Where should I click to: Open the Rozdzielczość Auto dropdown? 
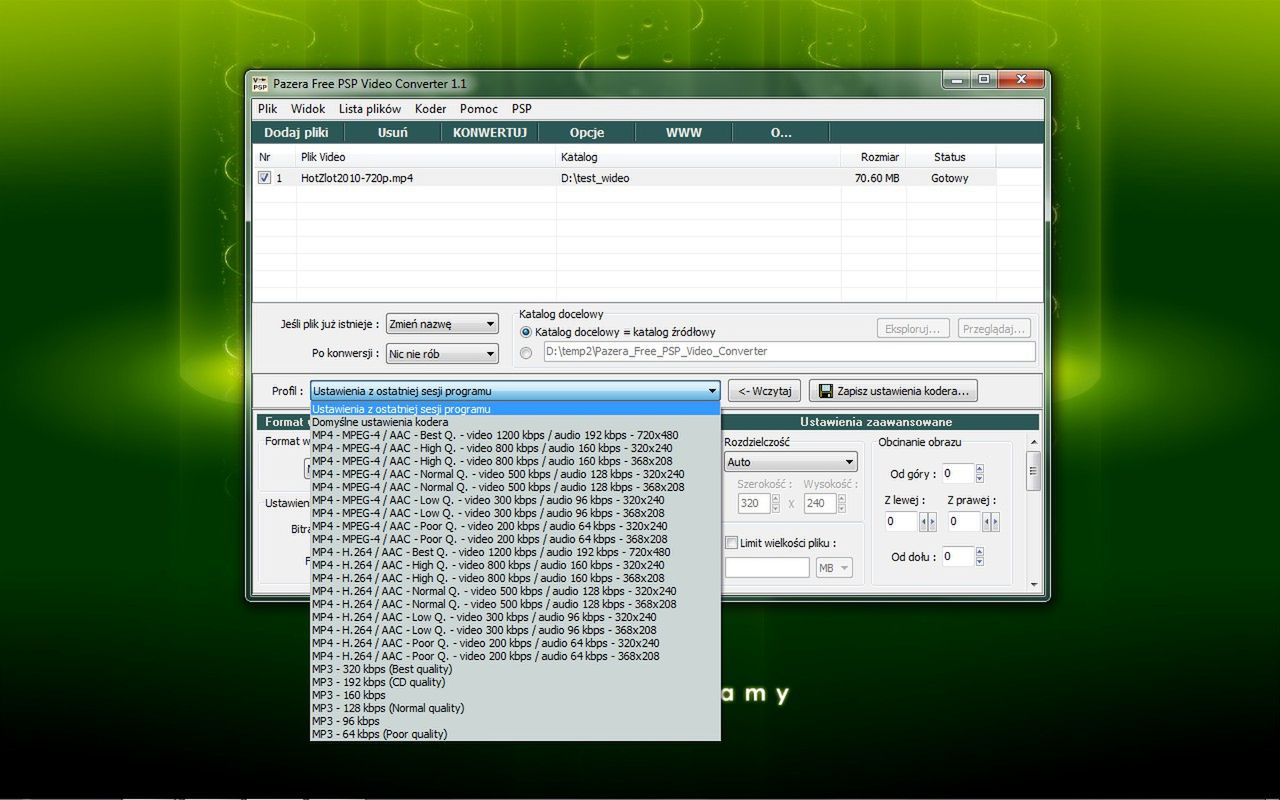791,462
